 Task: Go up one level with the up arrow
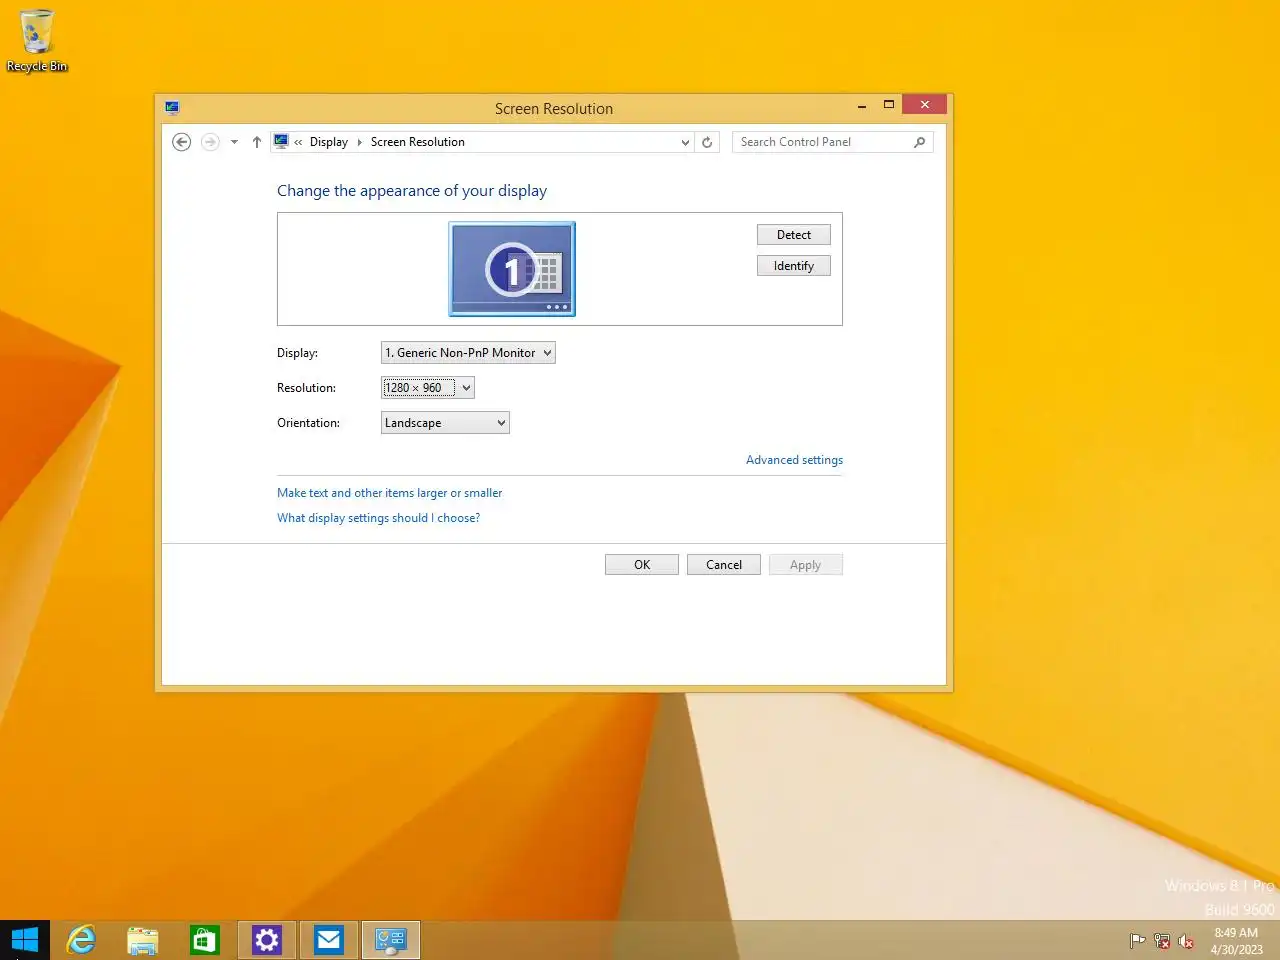(257, 142)
